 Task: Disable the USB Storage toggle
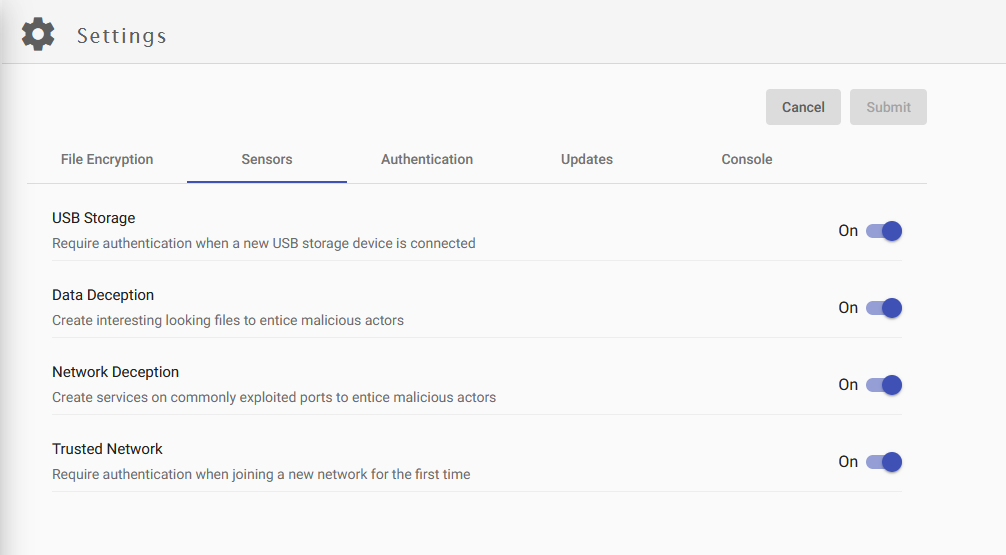(884, 231)
